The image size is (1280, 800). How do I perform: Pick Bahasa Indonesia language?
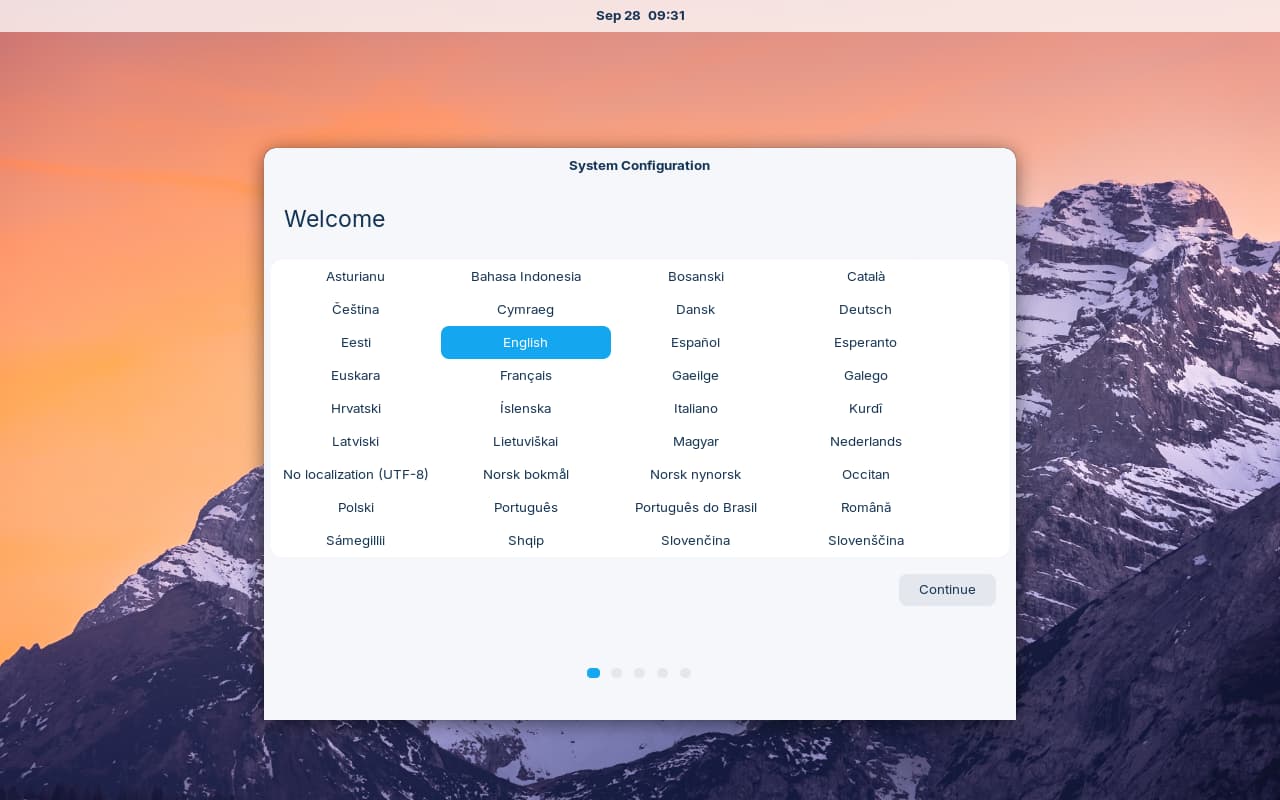point(525,276)
